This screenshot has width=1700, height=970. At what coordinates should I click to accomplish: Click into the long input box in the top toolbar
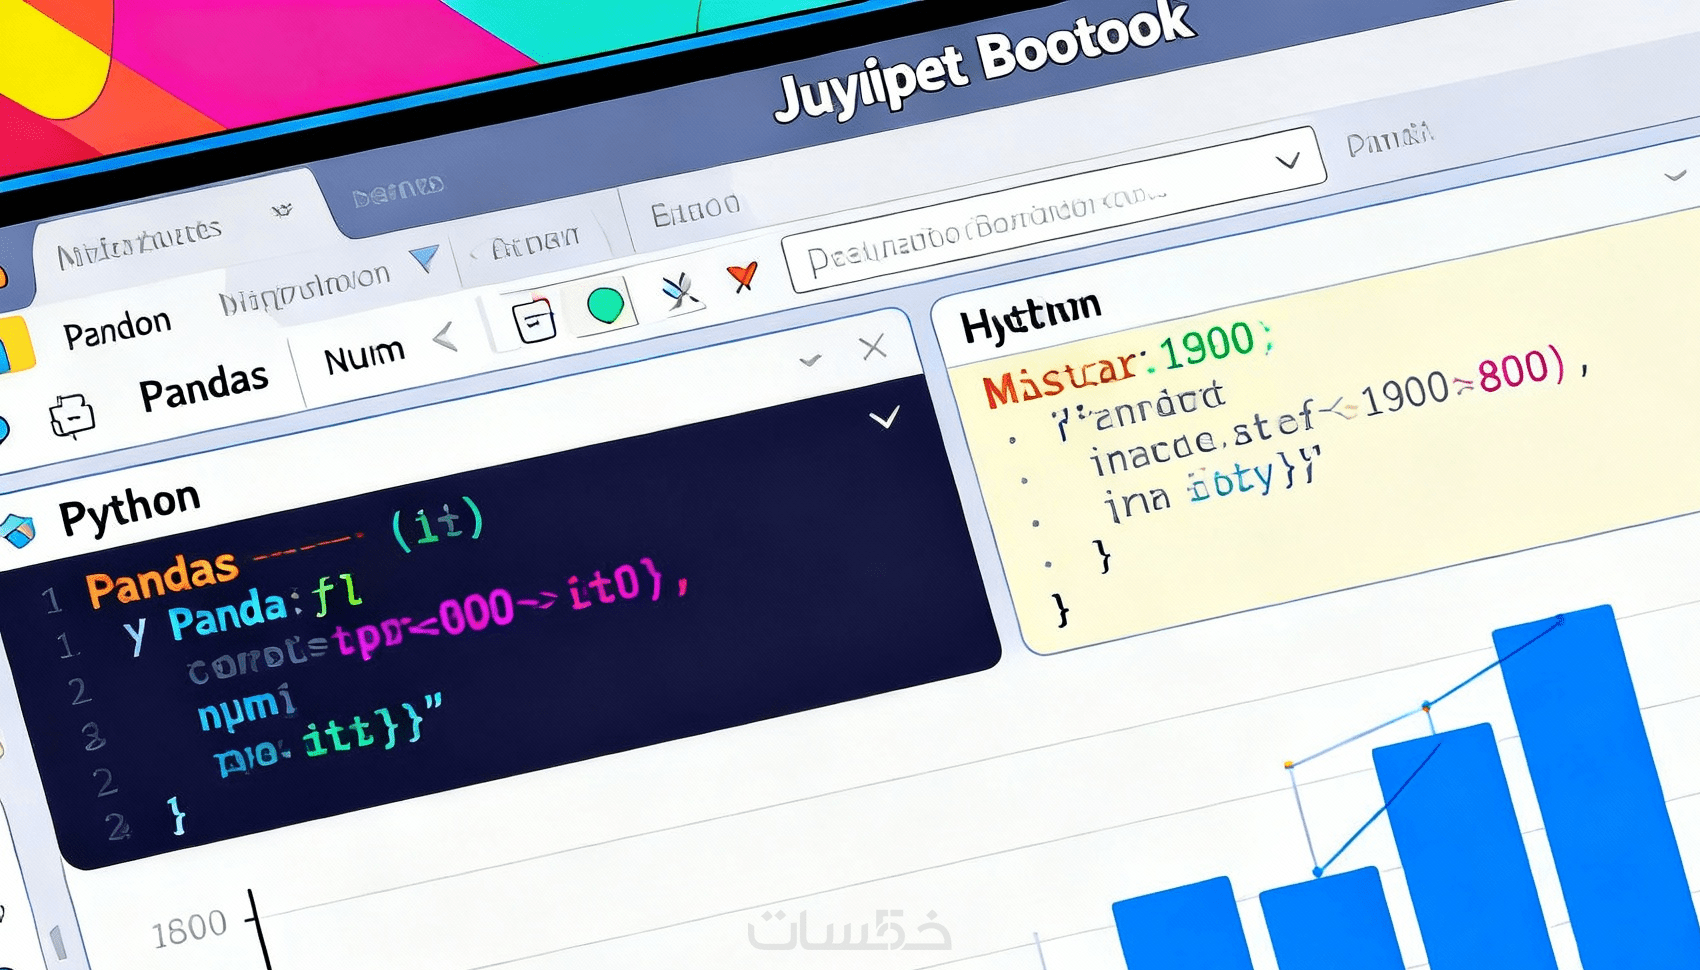(x=1055, y=210)
